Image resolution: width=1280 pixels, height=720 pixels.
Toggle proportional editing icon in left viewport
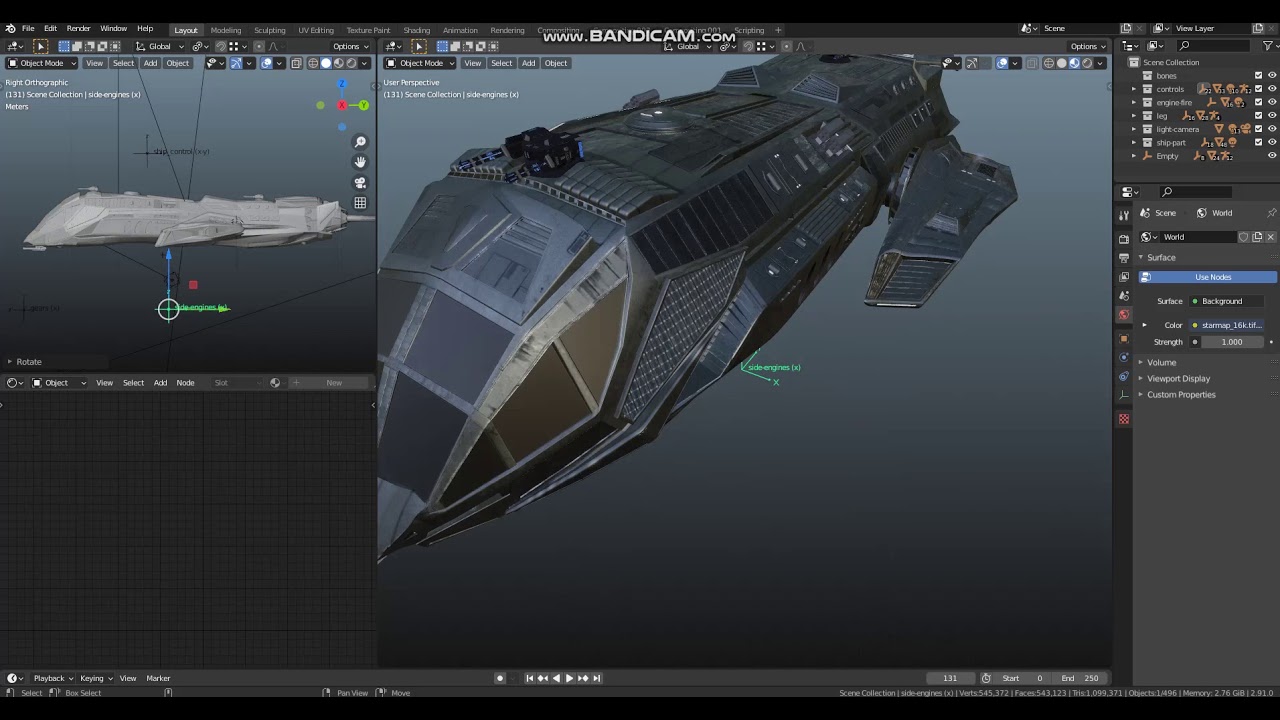click(259, 46)
